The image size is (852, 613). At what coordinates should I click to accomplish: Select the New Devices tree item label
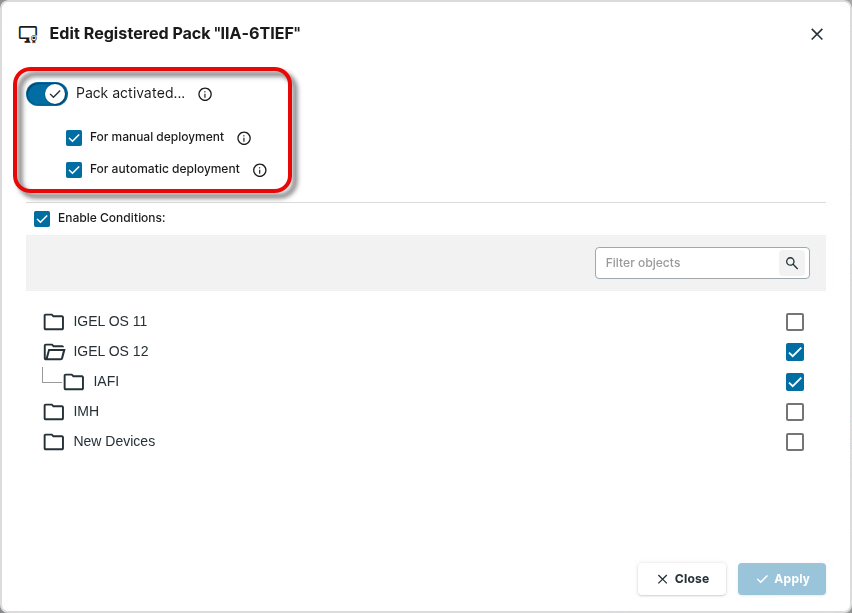click(114, 441)
